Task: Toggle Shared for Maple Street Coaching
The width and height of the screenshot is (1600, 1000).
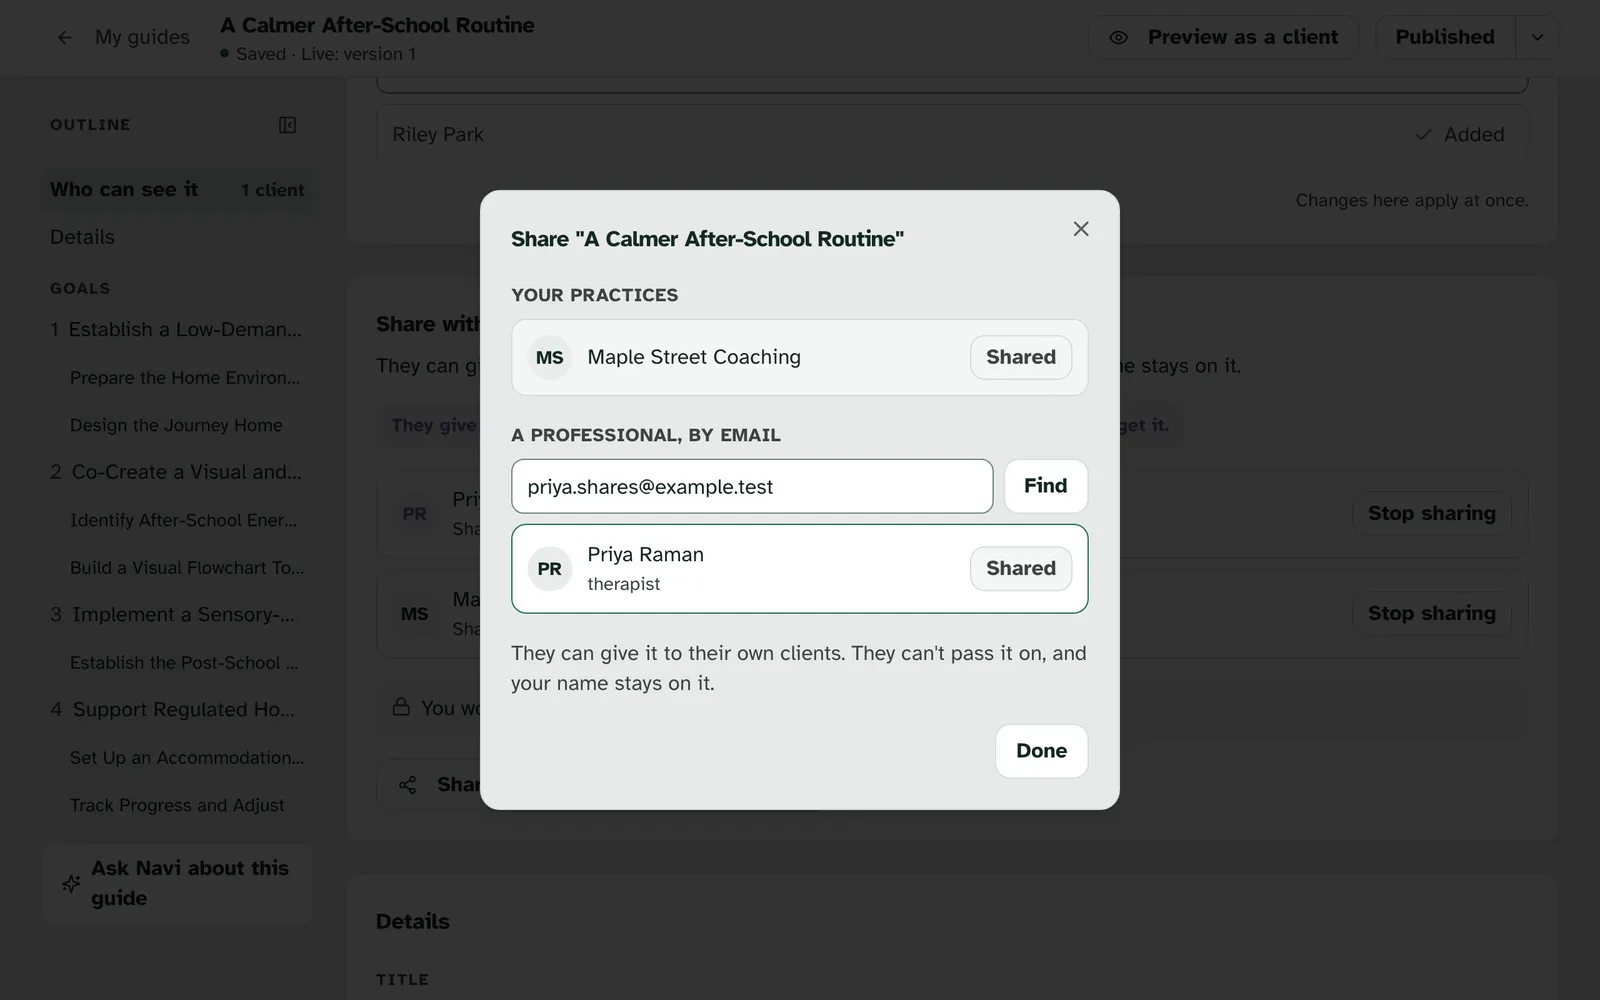Action: [1021, 357]
